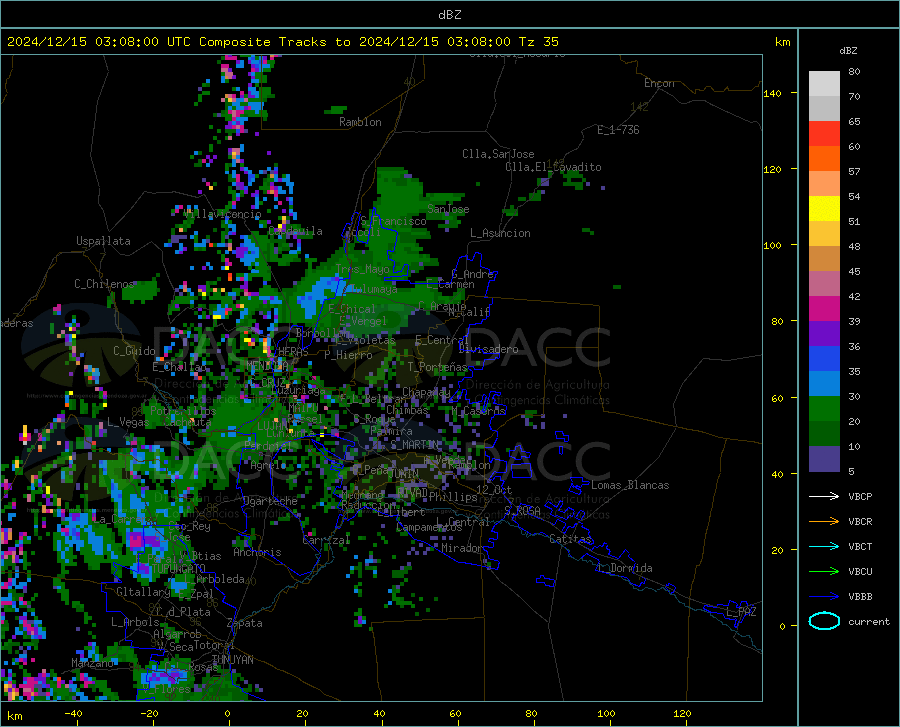
Task: Click the Lomas_Blancas place label
Action: [630, 485]
